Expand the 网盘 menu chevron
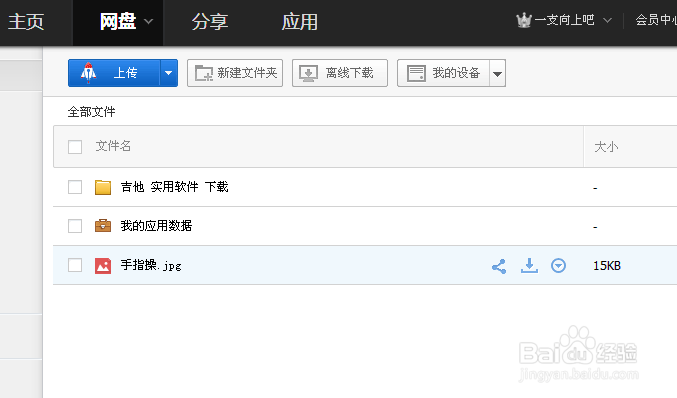 pos(148,21)
